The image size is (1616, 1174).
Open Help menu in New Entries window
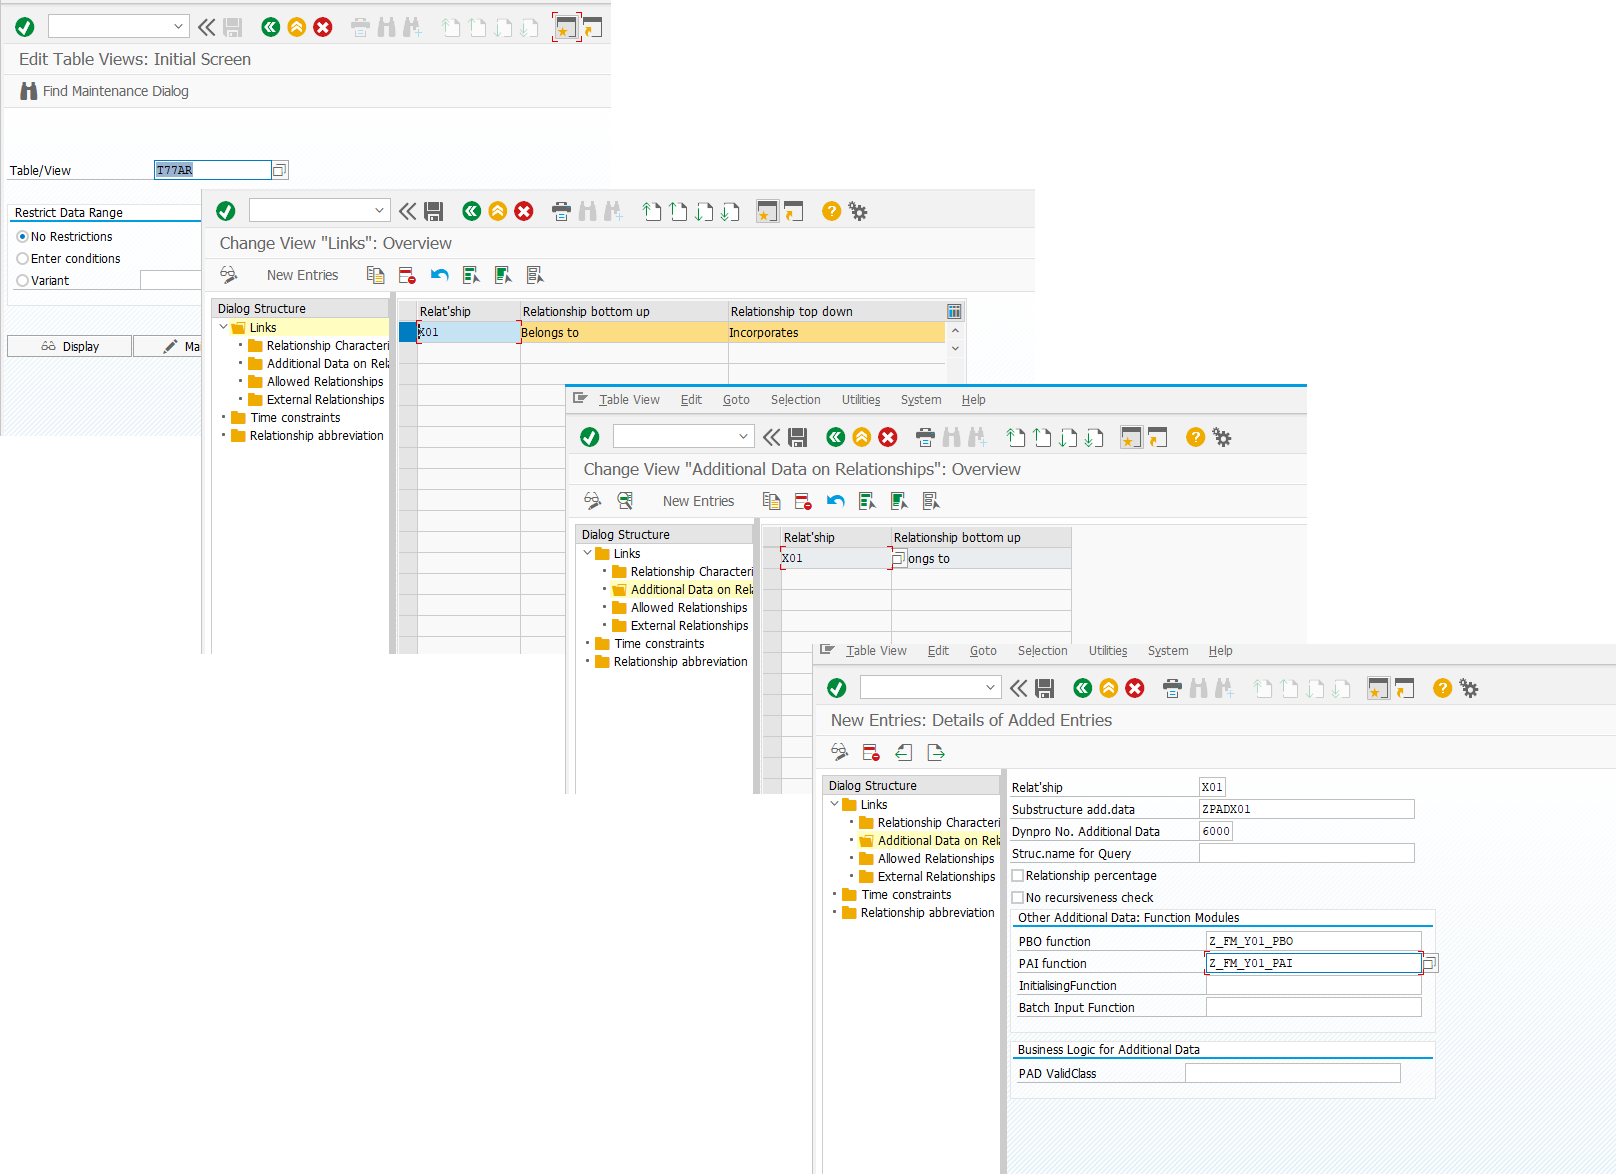coord(1220,651)
